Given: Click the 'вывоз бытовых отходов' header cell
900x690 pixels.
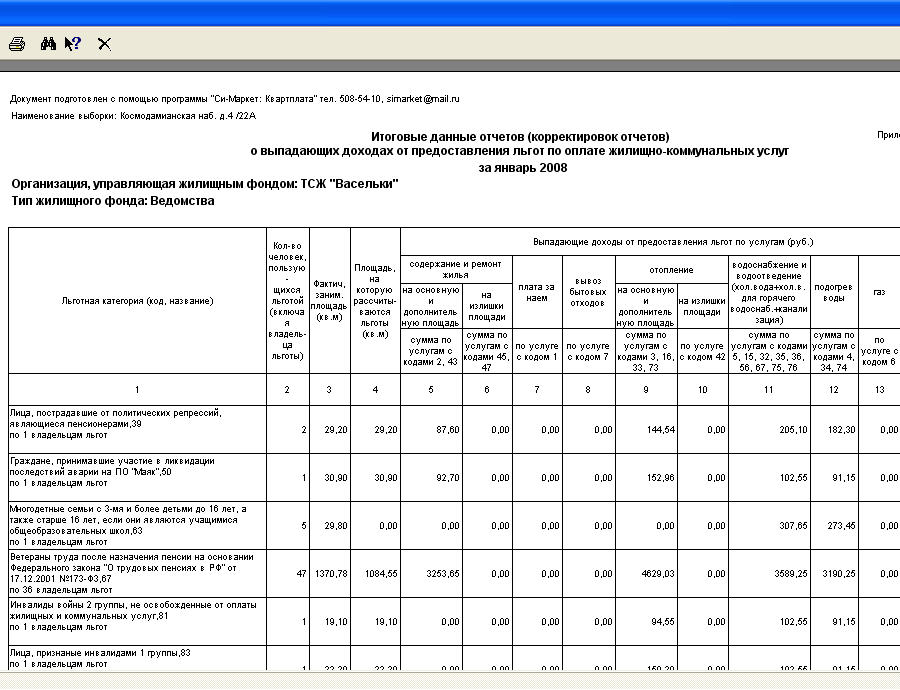Looking at the screenshot, I should pos(588,292).
